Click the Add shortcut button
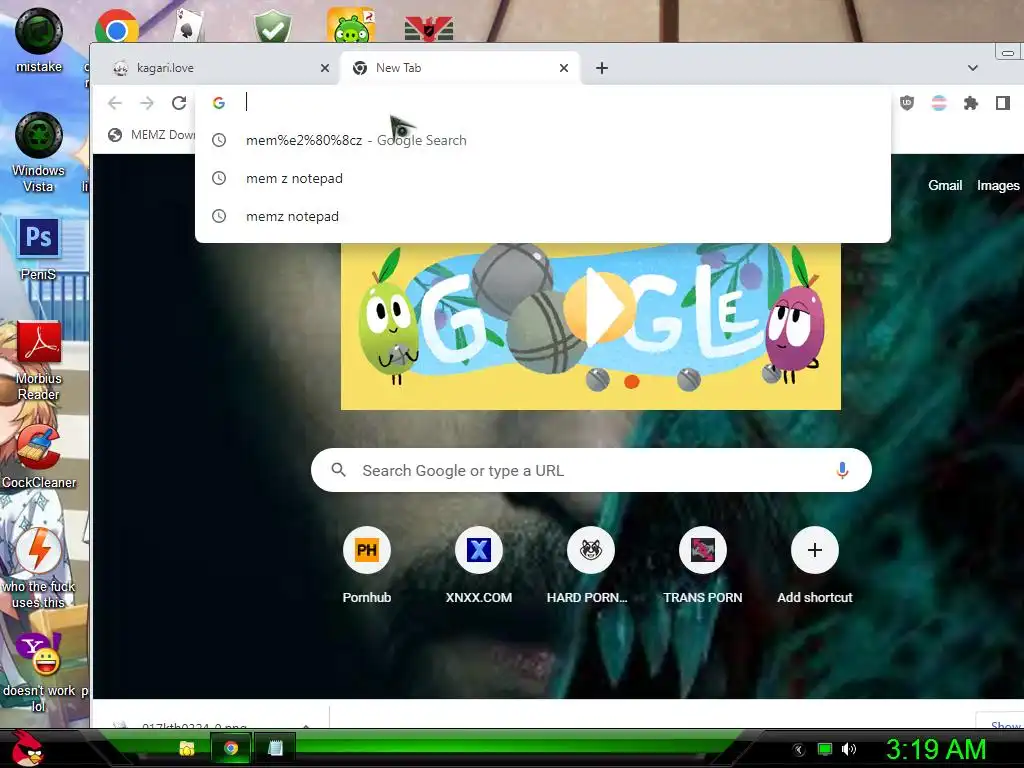Screen dimensions: 1024x768 coord(814,565)
